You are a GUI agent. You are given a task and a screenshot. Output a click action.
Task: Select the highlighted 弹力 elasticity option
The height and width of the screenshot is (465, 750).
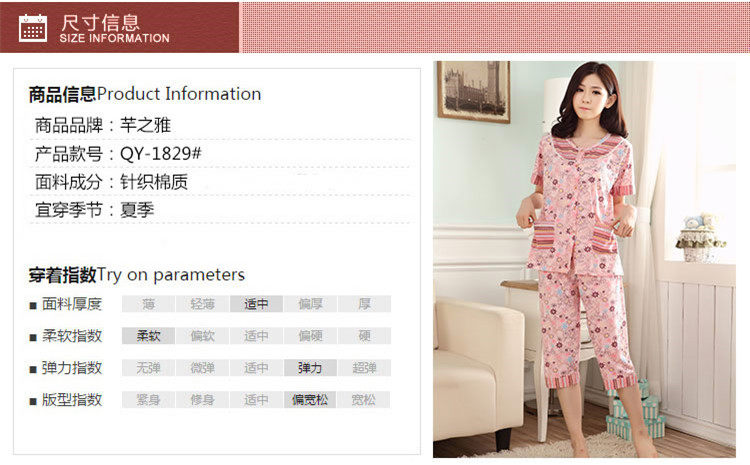[x=310, y=368]
